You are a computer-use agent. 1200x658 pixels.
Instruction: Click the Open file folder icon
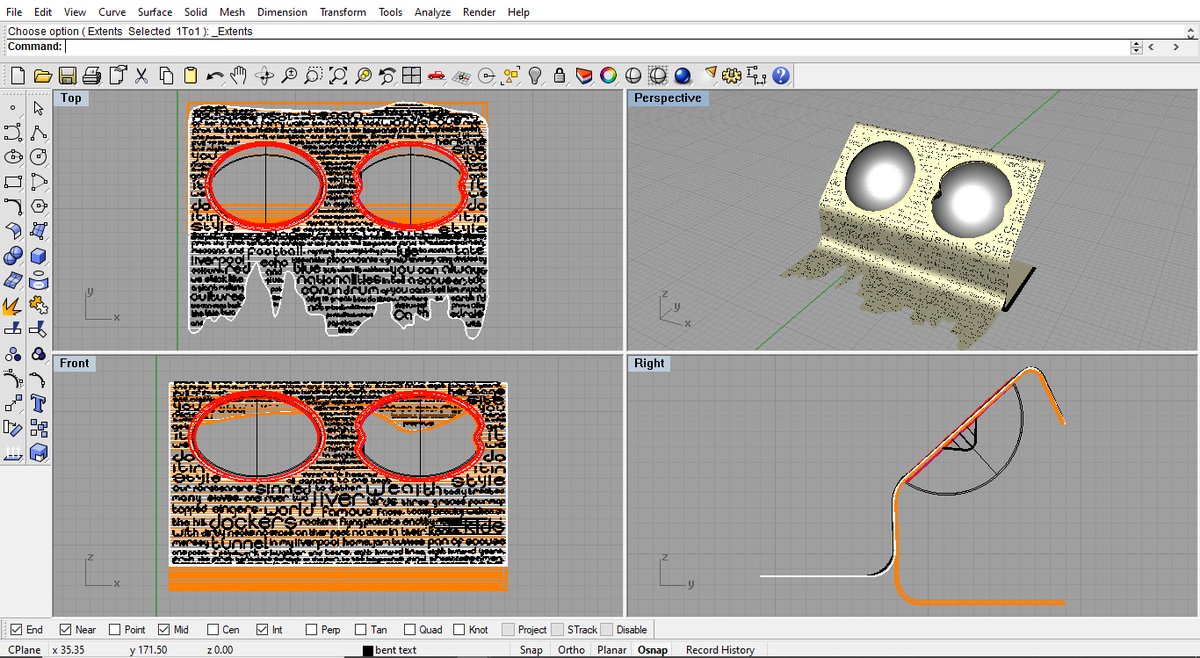[x=43, y=76]
